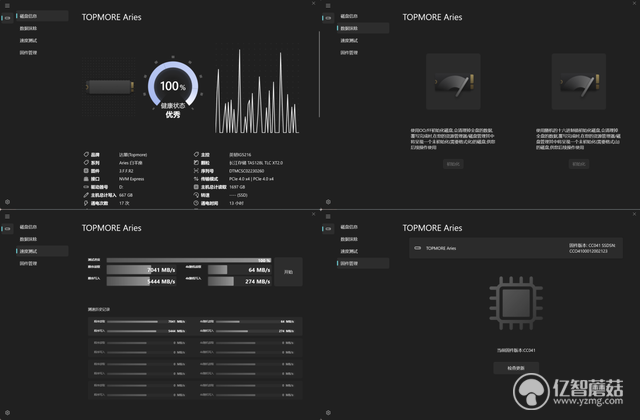Screen dimensions: 640x420
Task: Select TOPMORE Aries drive row in firmware list
Action: point(516,248)
